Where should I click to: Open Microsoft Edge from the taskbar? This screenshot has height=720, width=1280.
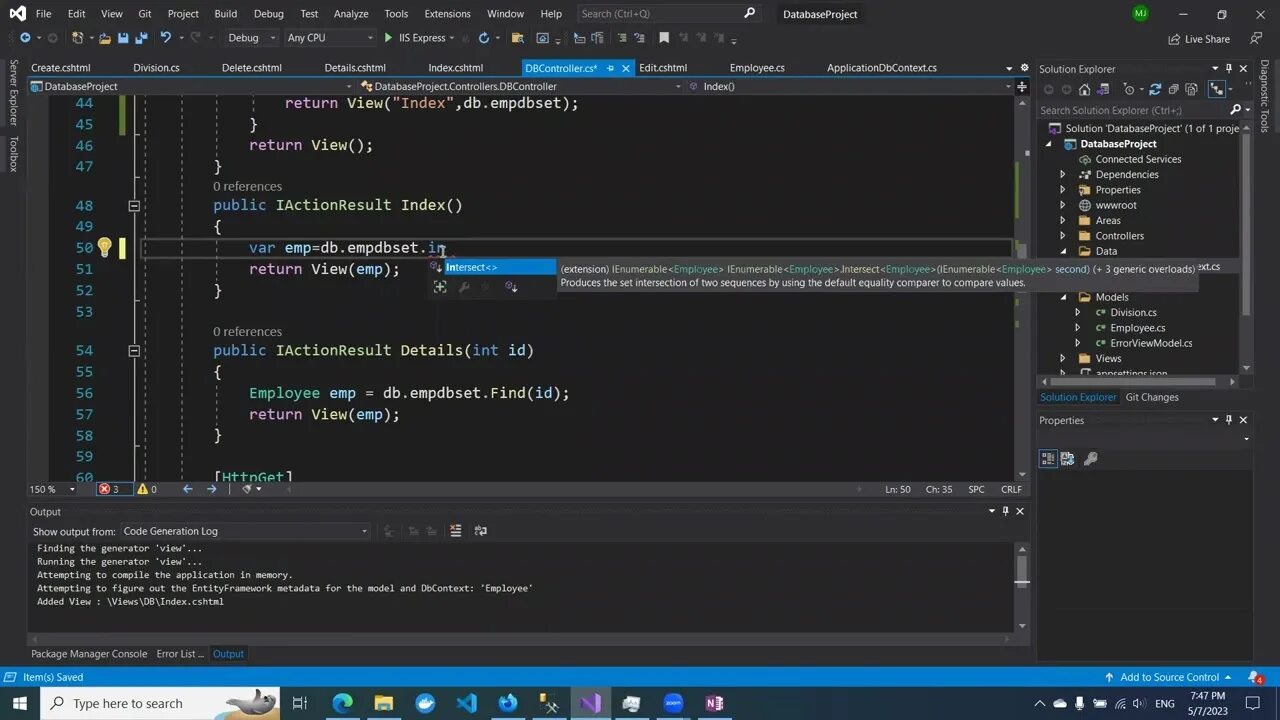342,703
